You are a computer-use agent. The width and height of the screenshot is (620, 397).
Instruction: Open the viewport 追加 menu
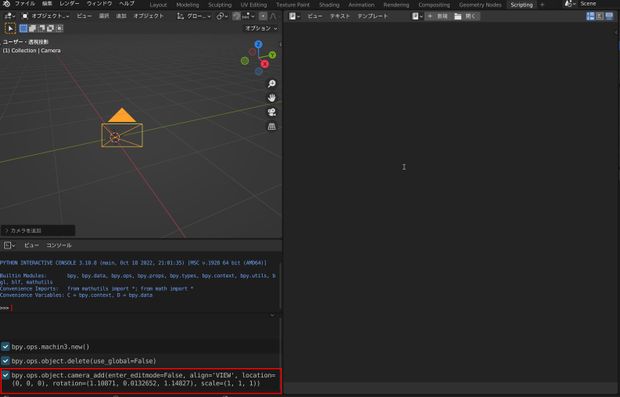click(x=121, y=16)
